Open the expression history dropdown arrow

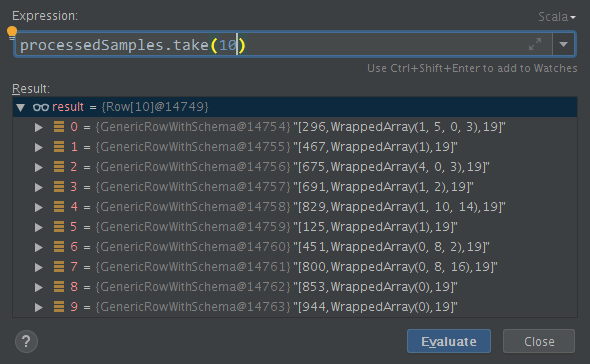[563, 44]
